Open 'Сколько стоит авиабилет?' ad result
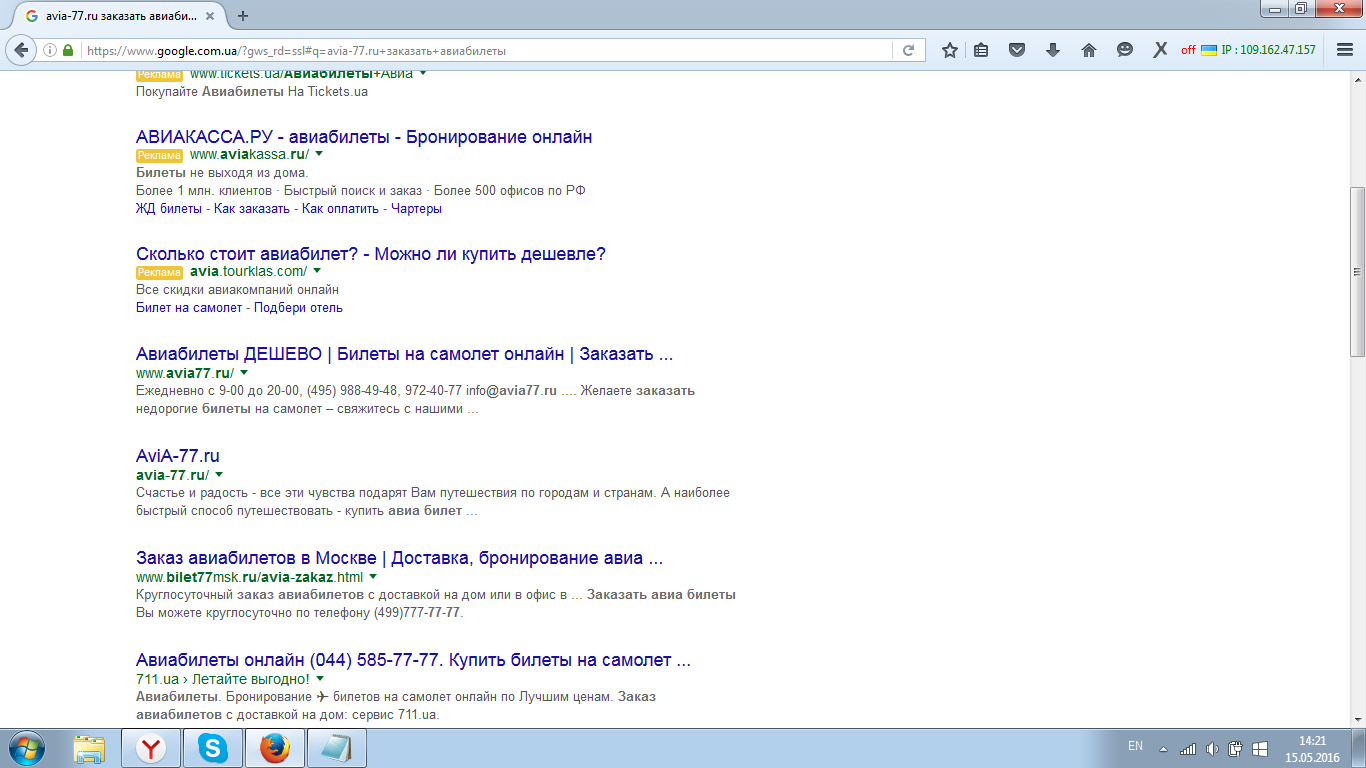The image size is (1366, 768). point(371,254)
